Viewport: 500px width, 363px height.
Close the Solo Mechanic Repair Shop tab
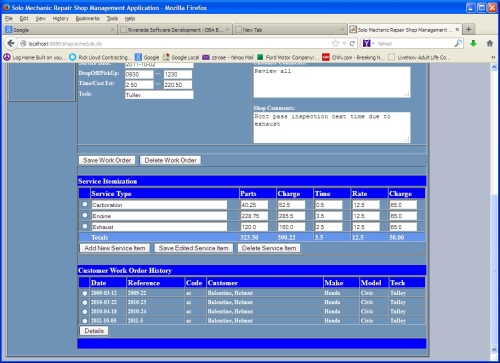457,30
